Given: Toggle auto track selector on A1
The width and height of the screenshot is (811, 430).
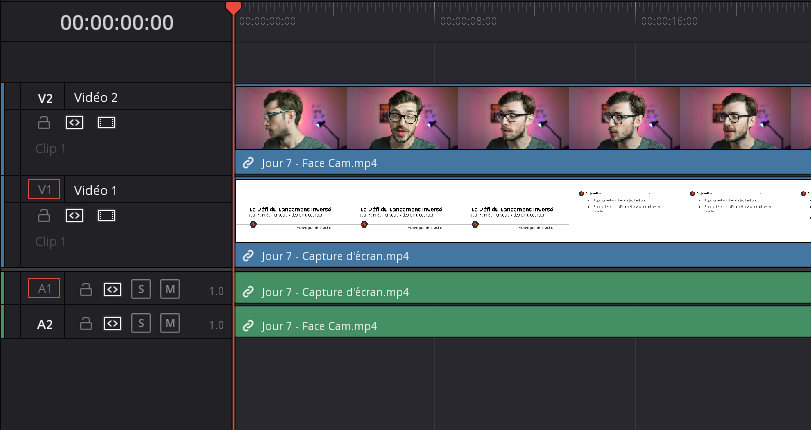Looking at the screenshot, I should tap(112, 289).
